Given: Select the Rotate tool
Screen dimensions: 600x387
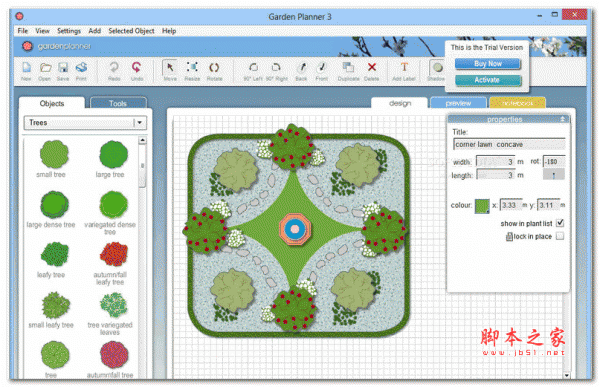Looking at the screenshot, I should (x=214, y=68).
